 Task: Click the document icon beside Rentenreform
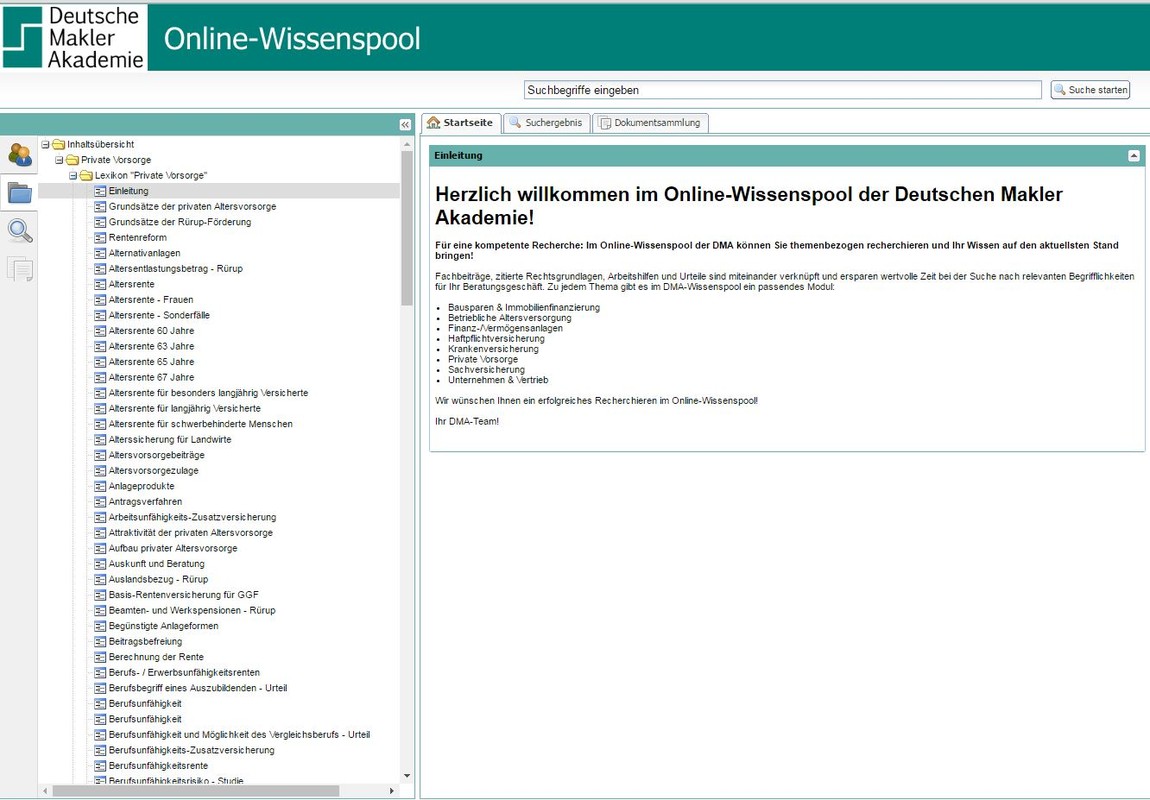point(100,238)
